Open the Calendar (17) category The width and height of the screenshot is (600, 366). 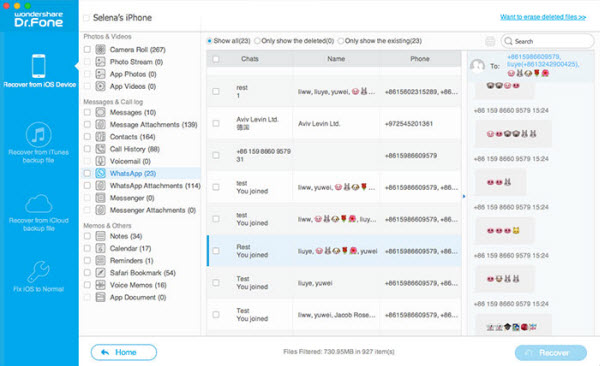point(130,248)
